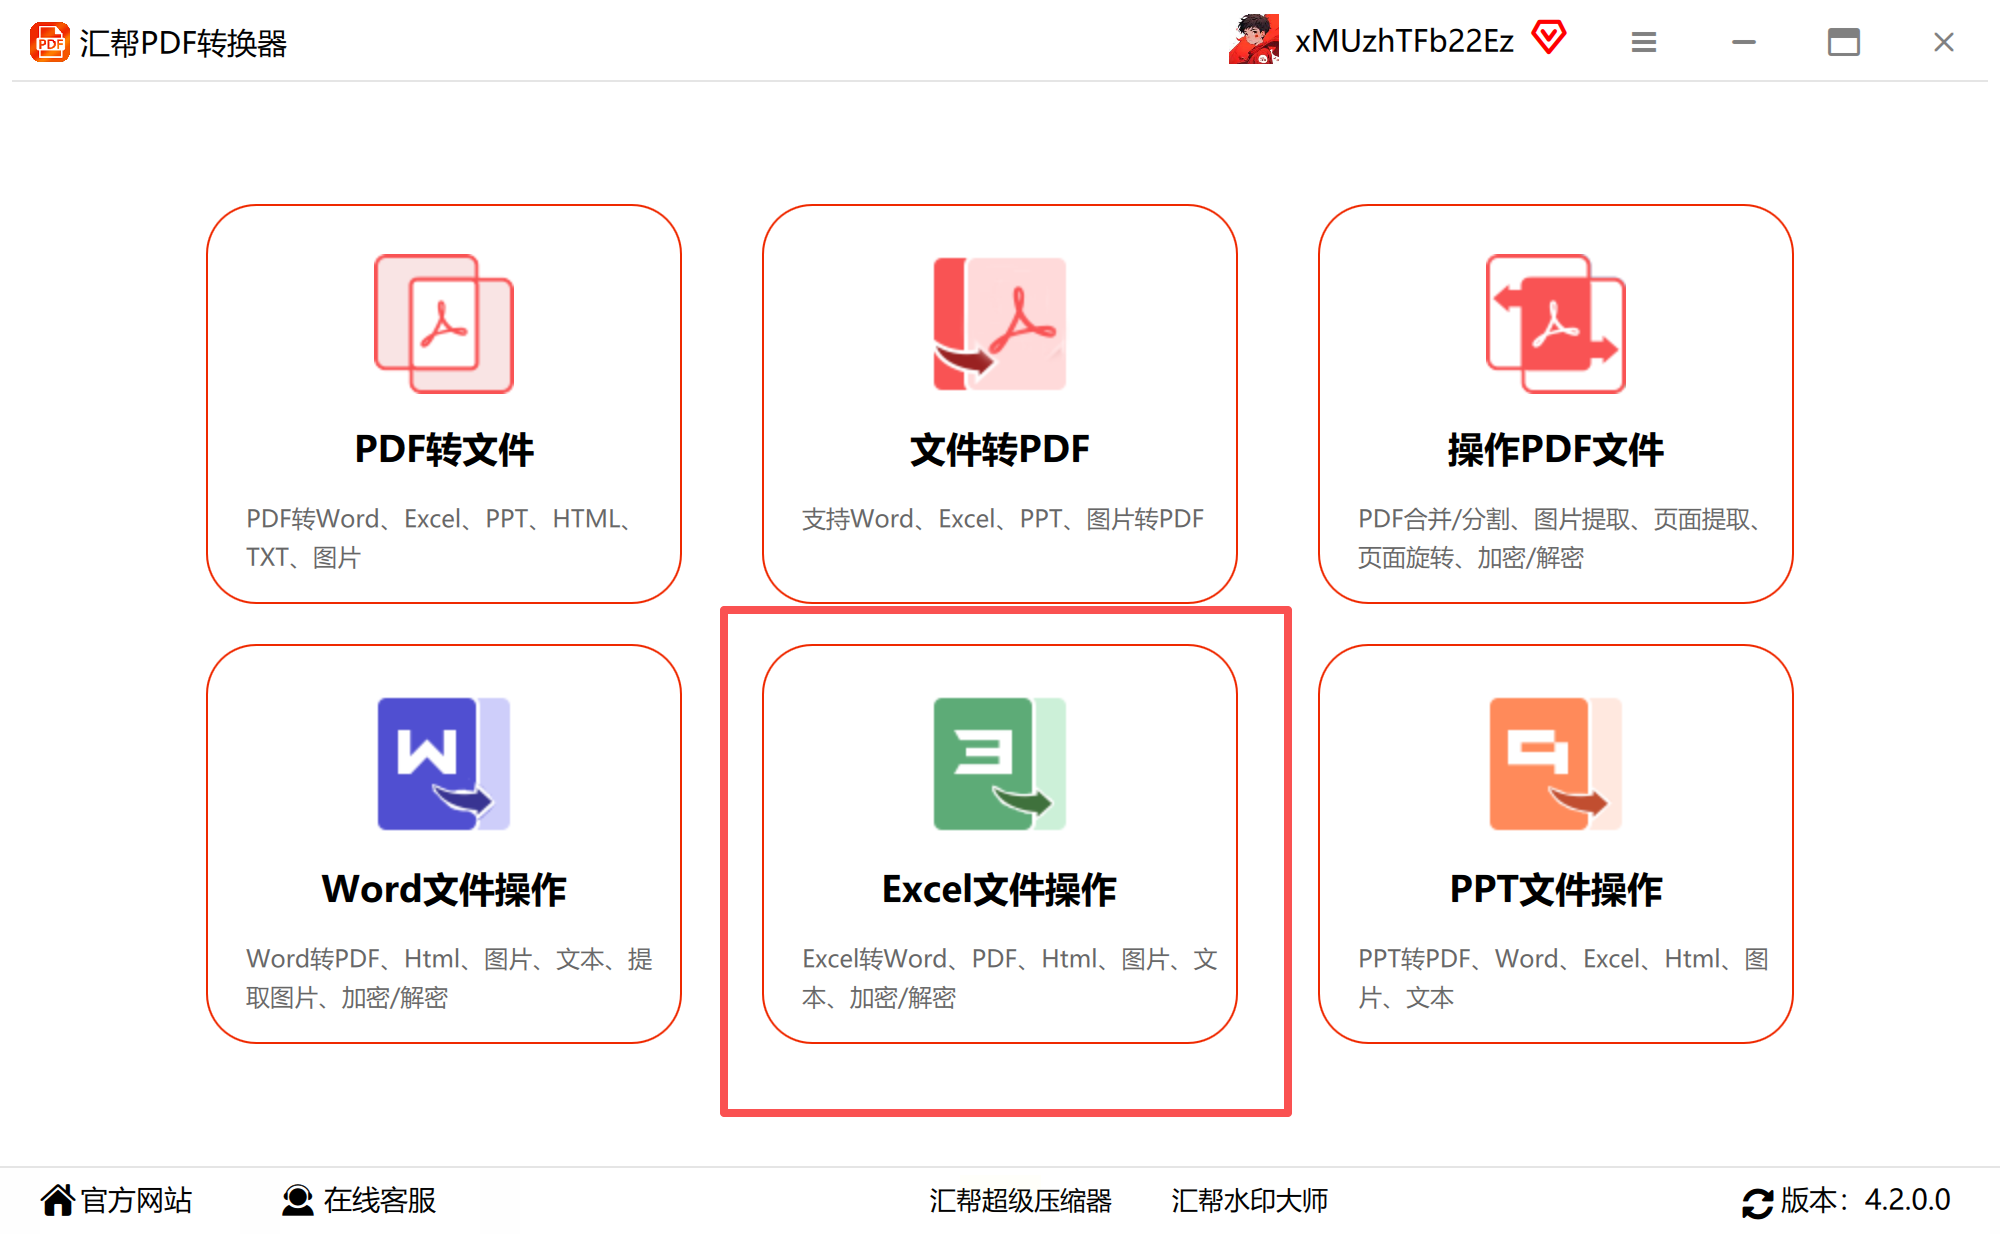Click the 汇帮PDF转换器 app logo icon

pos(49,42)
